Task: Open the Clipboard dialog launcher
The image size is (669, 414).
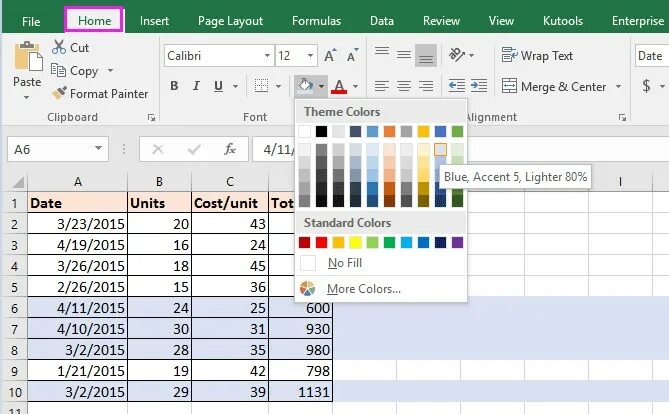Action: coord(151,117)
